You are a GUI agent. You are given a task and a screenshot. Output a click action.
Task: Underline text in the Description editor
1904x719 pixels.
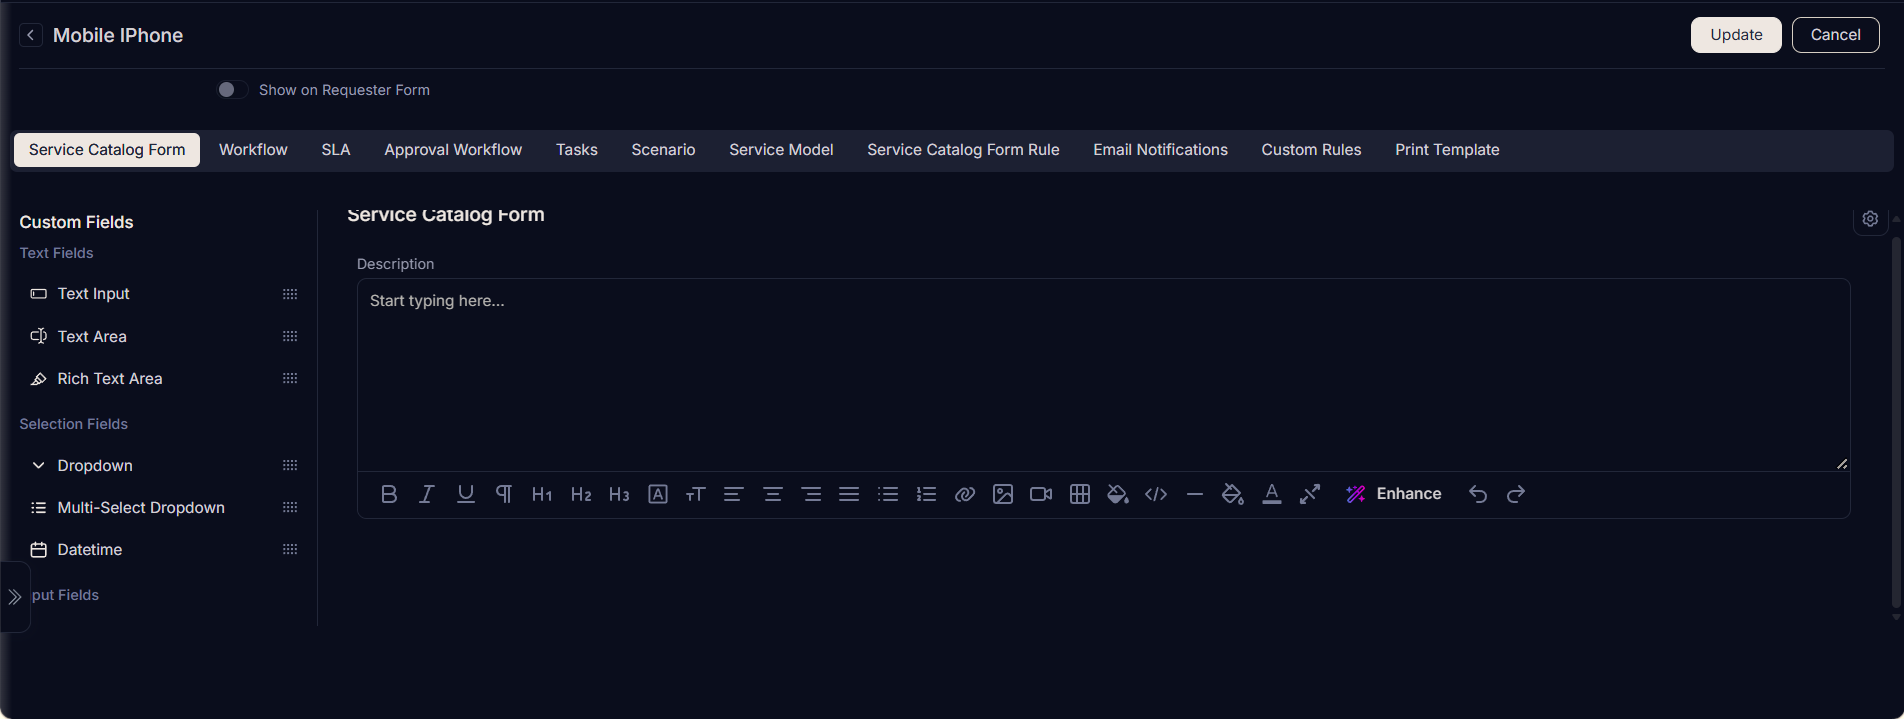pyautogui.click(x=466, y=494)
